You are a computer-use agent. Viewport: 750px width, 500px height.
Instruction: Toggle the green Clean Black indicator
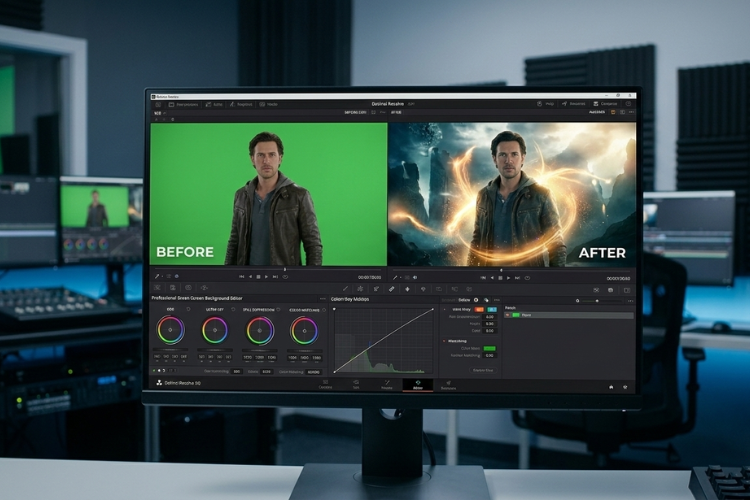489,348
